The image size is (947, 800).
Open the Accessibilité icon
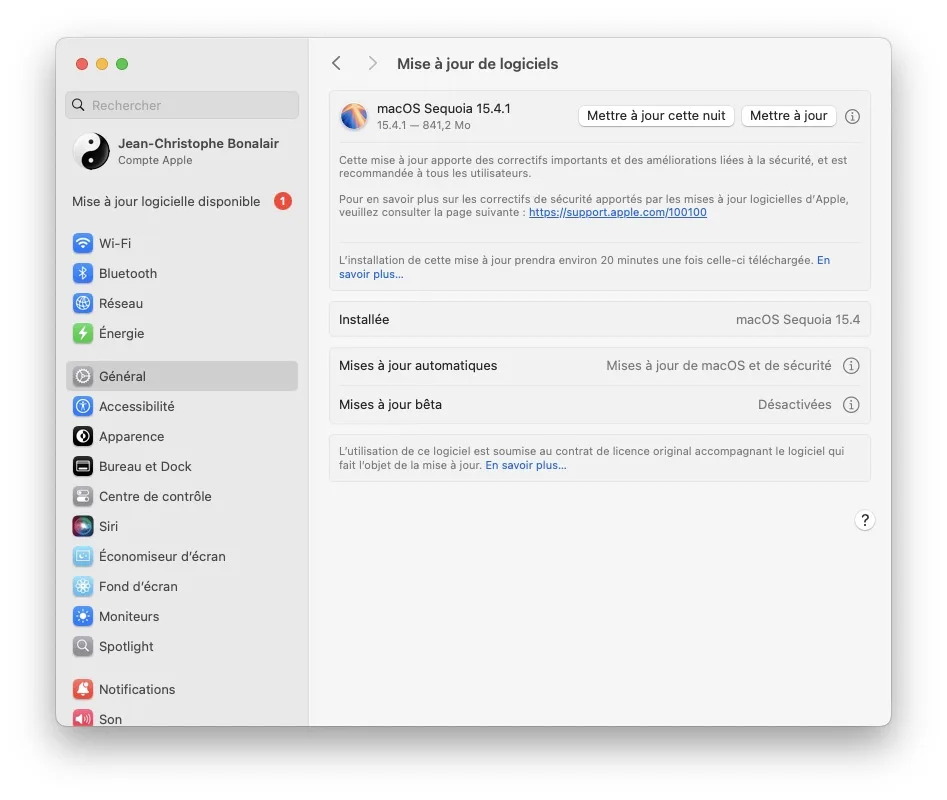click(x=83, y=406)
